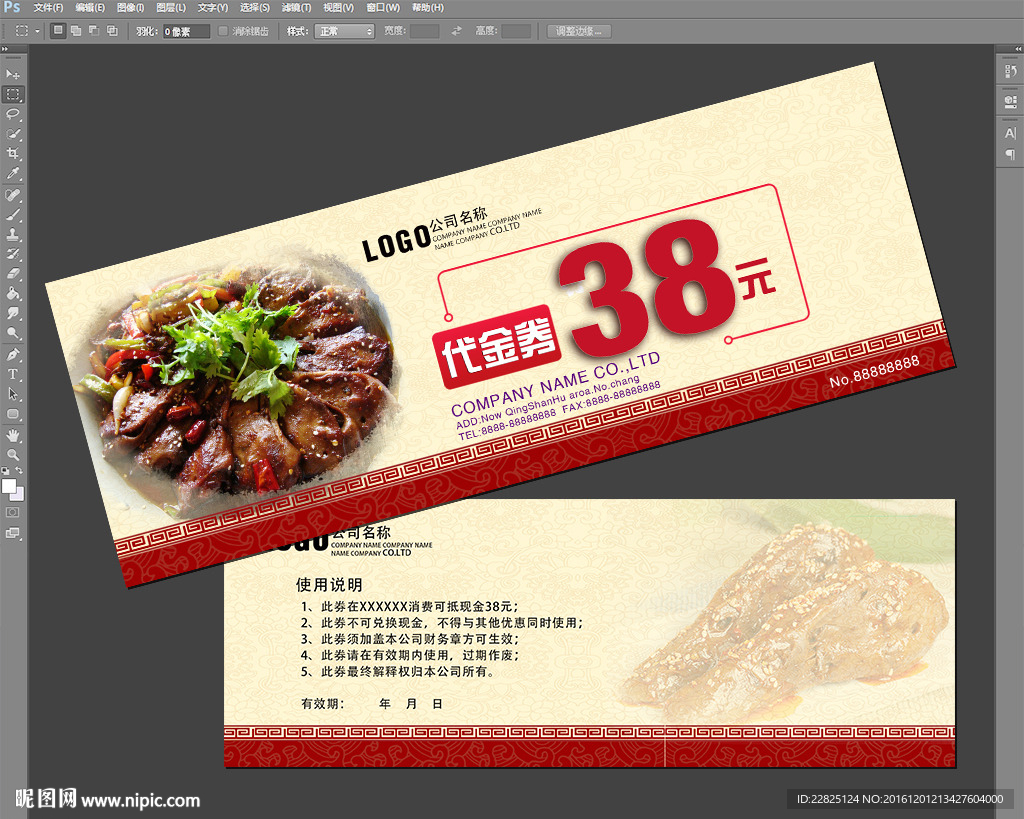Click the 代金券 red label on voucher
This screenshot has height=819, width=1024.
(x=498, y=345)
